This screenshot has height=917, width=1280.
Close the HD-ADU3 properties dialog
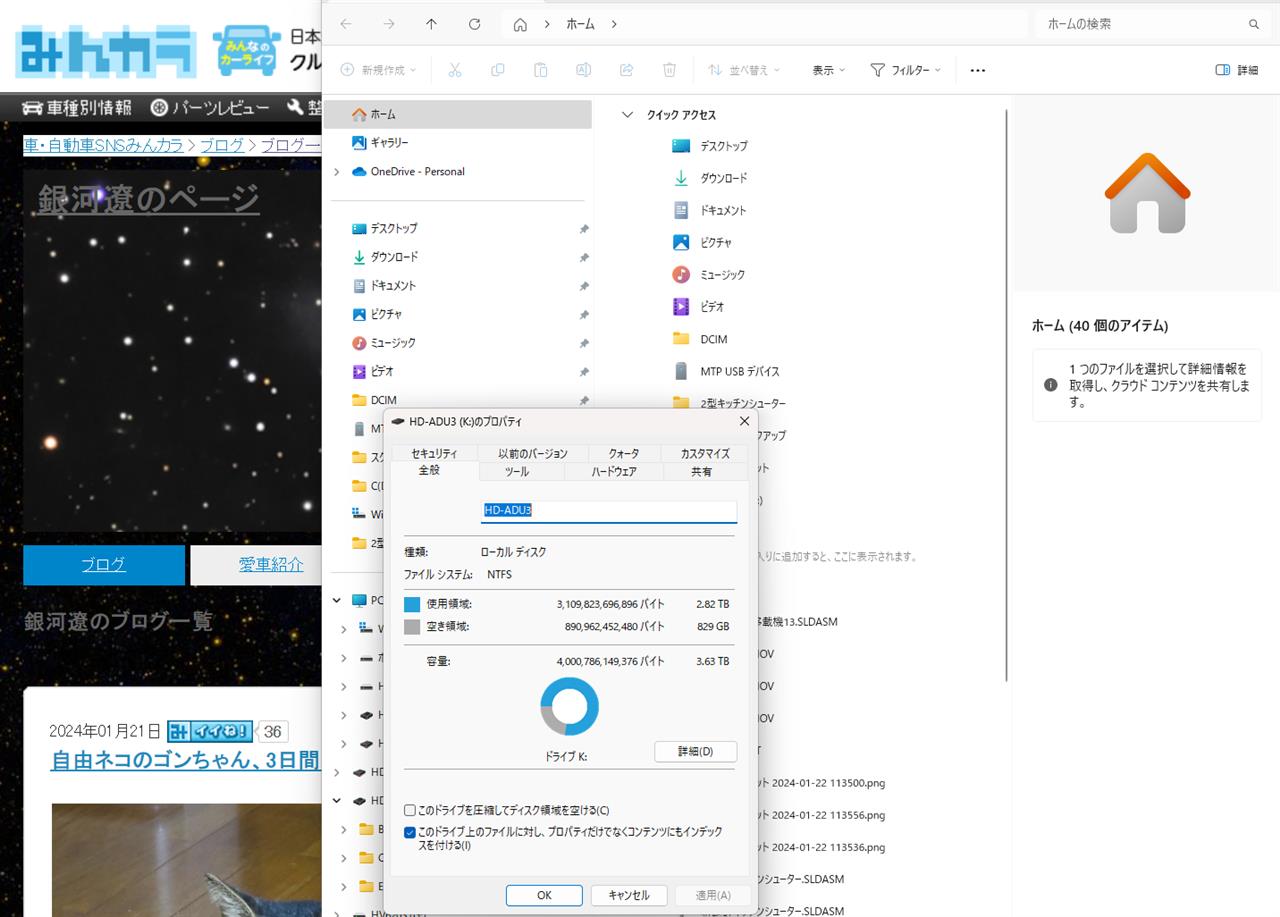point(744,422)
